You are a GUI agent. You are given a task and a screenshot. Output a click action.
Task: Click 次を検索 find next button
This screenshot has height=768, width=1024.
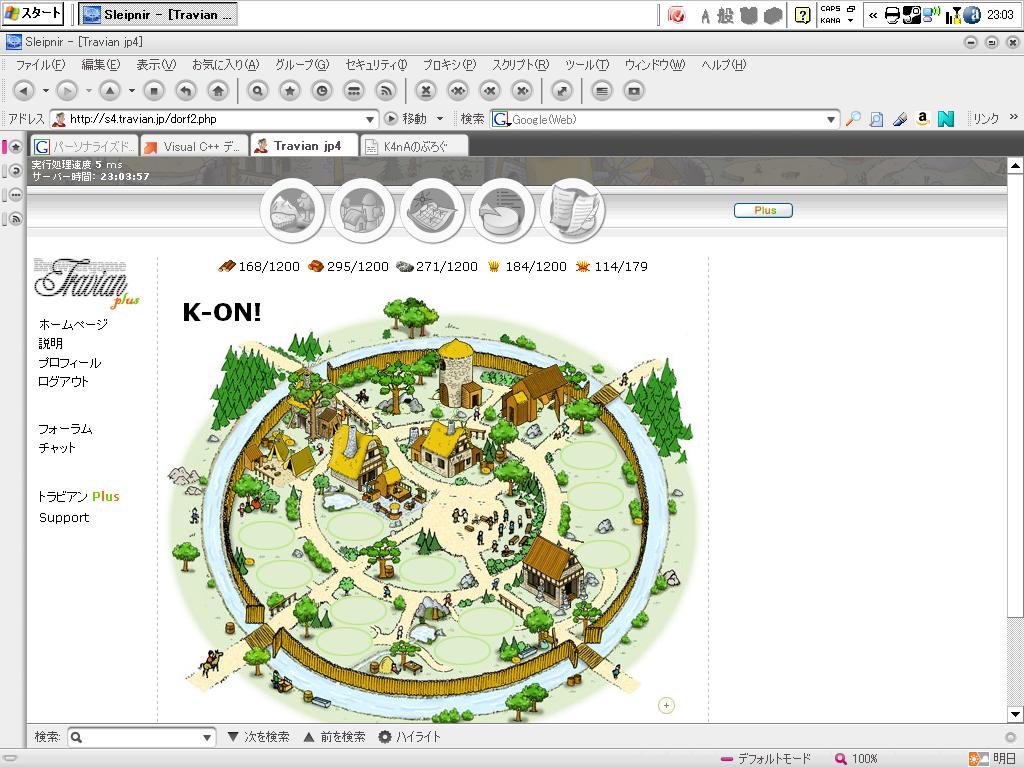[x=259, y=737]
